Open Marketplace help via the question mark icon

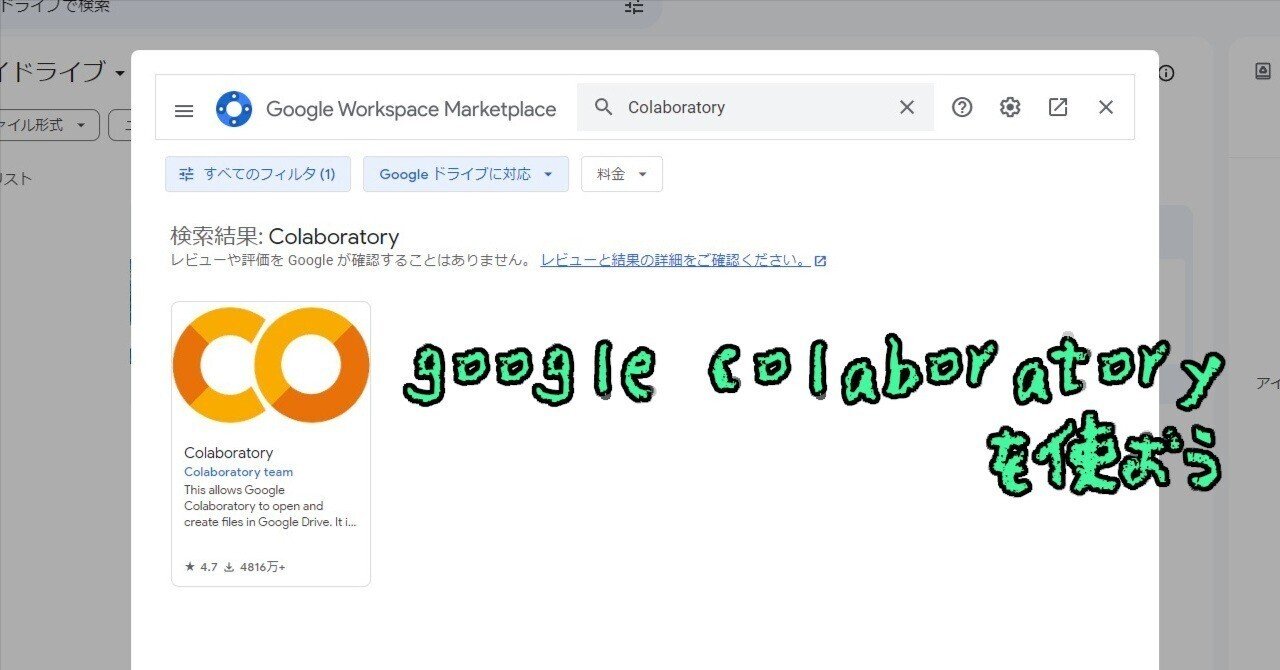962,107
